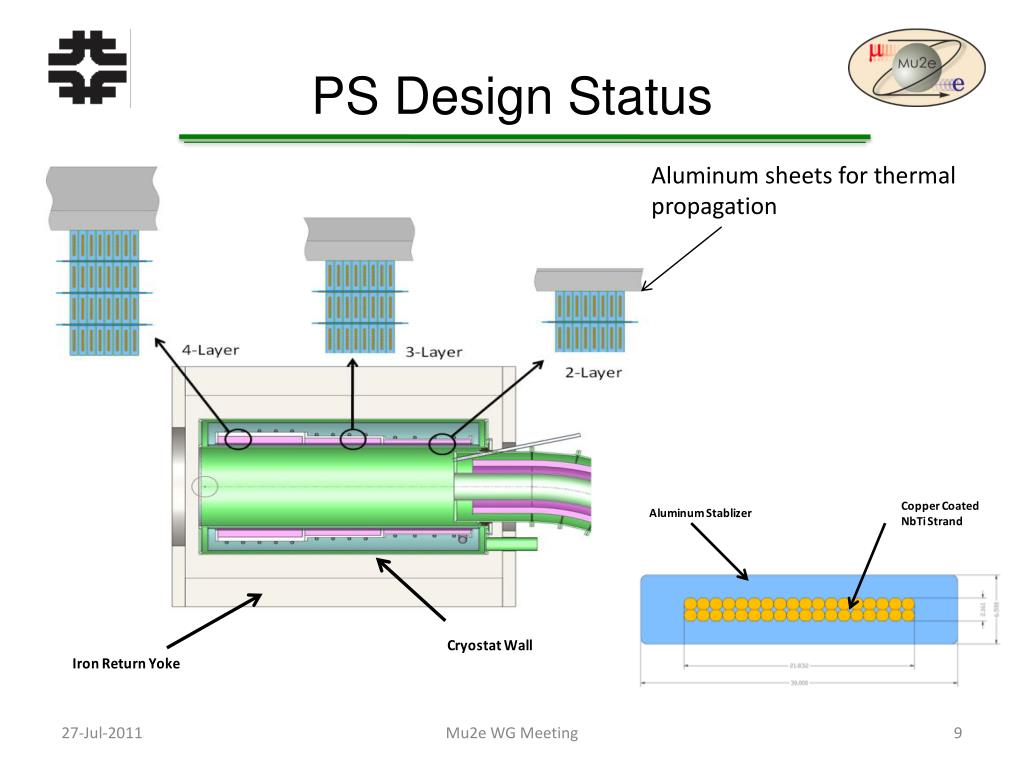
Task: Click the 3-Layer coil cross-section diagram
Action: (x=359, y=285)
